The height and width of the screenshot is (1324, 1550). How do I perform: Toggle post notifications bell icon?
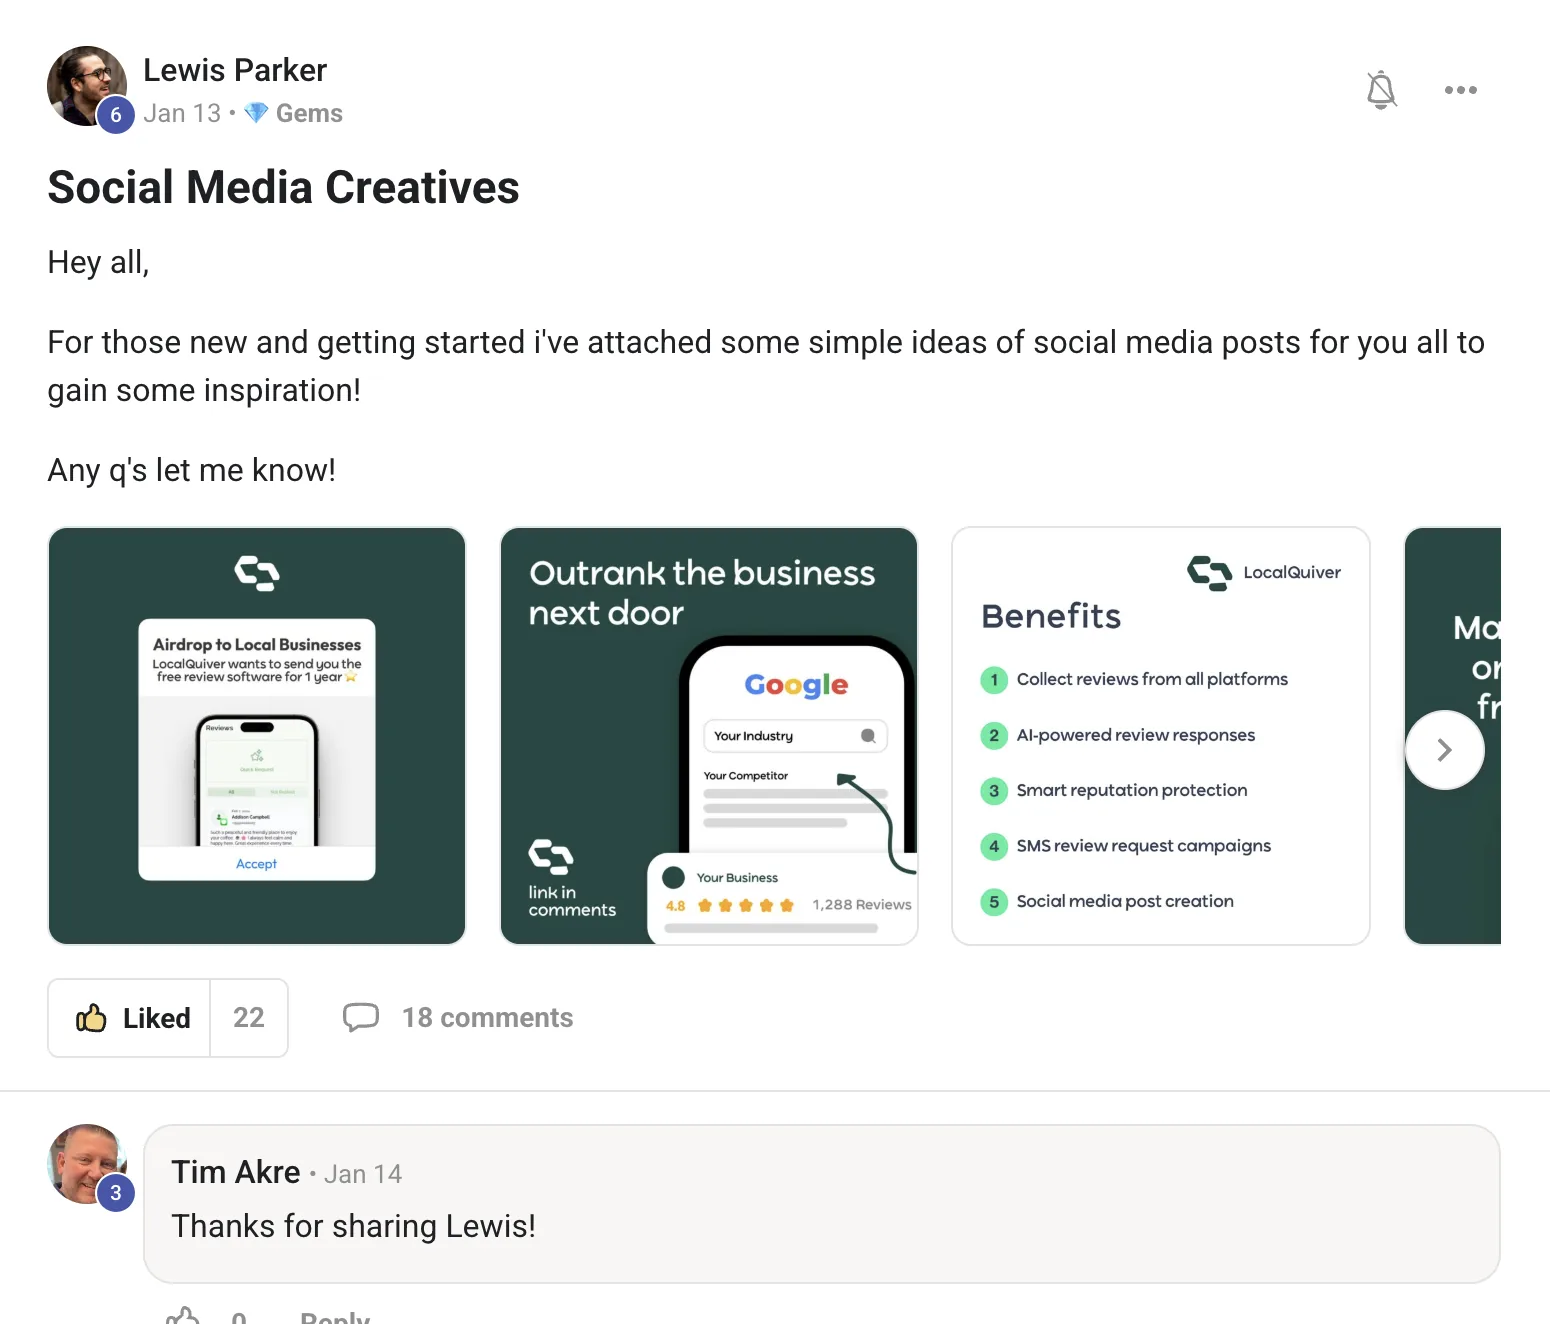coord(1381,90)
